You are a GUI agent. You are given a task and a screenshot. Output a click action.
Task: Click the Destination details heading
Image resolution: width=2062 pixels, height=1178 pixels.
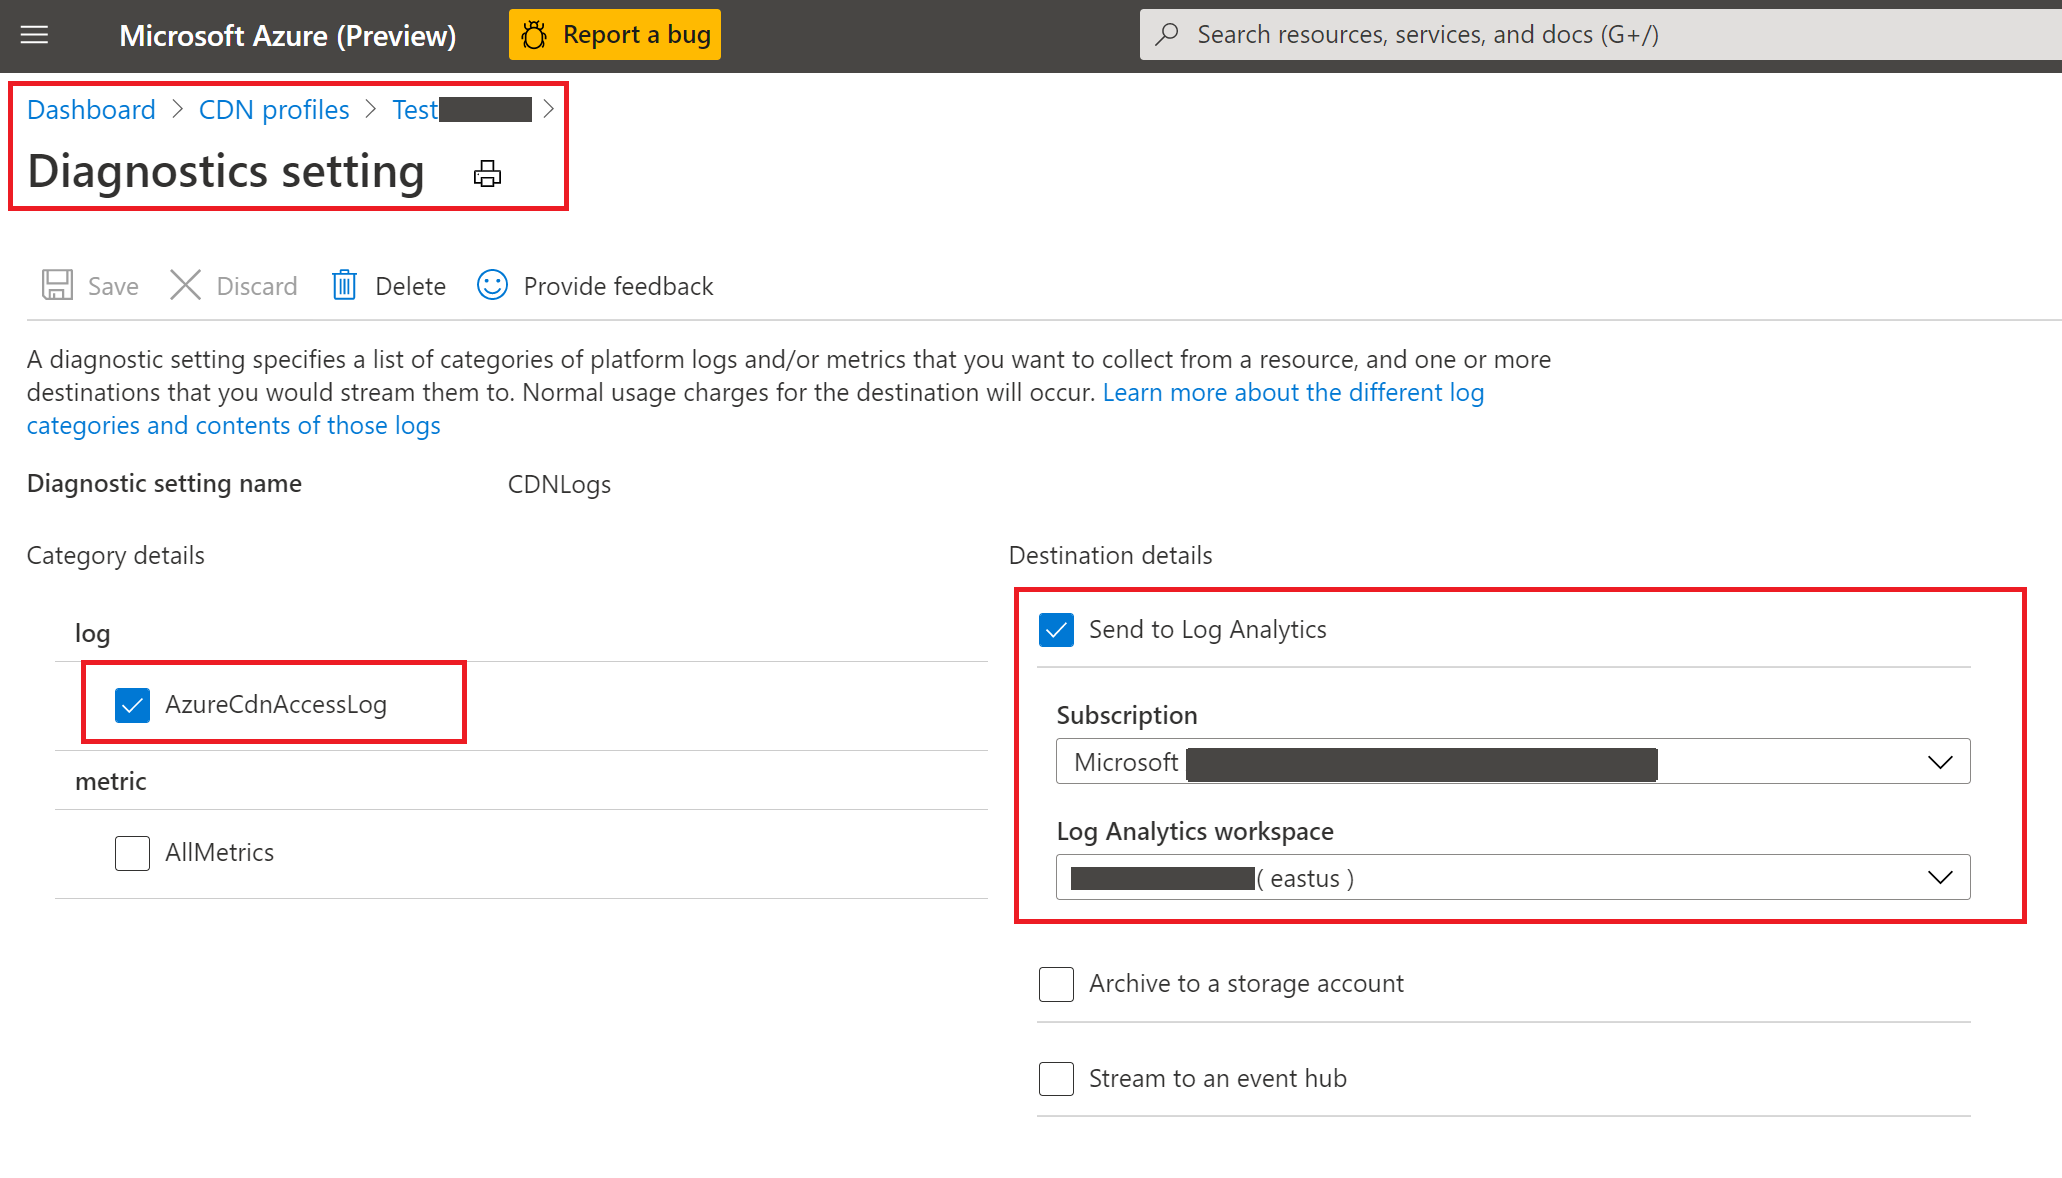pyautogui.click(x=1110, y=555)
